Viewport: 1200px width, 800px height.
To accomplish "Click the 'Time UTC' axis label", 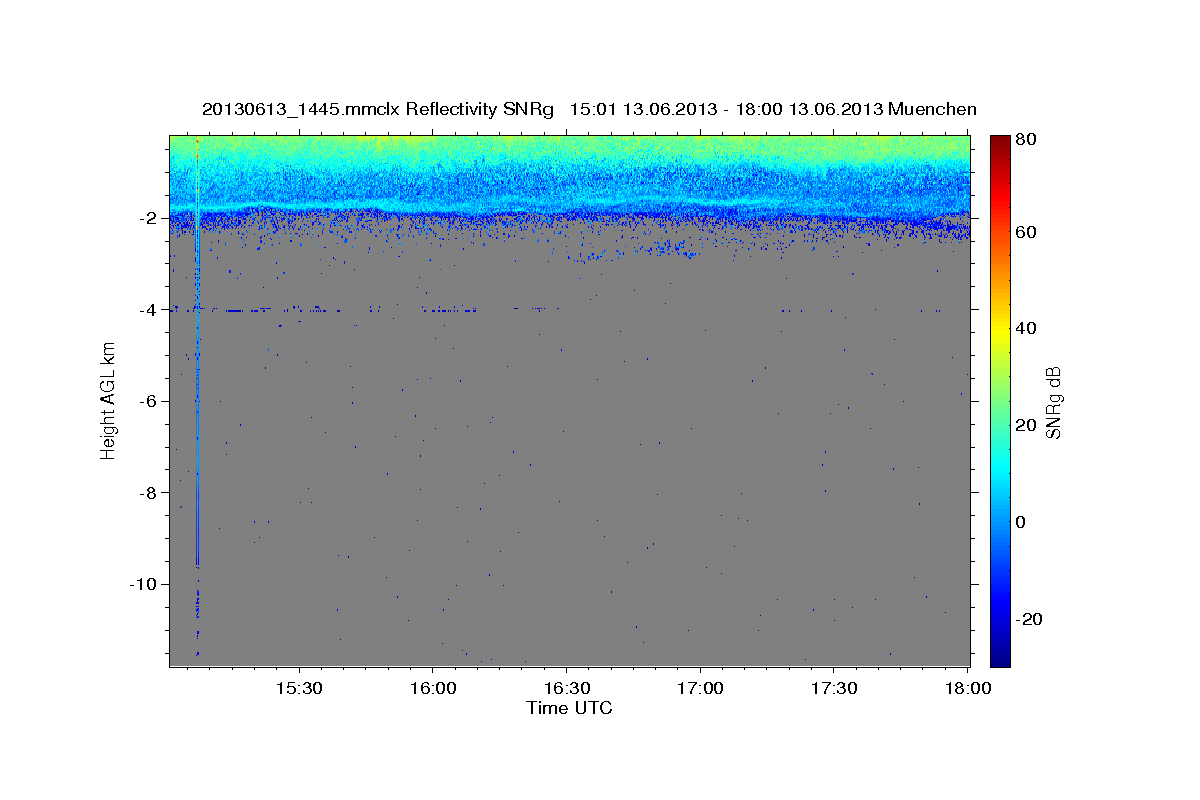I will pyautogui.click(x=569, y=708).
